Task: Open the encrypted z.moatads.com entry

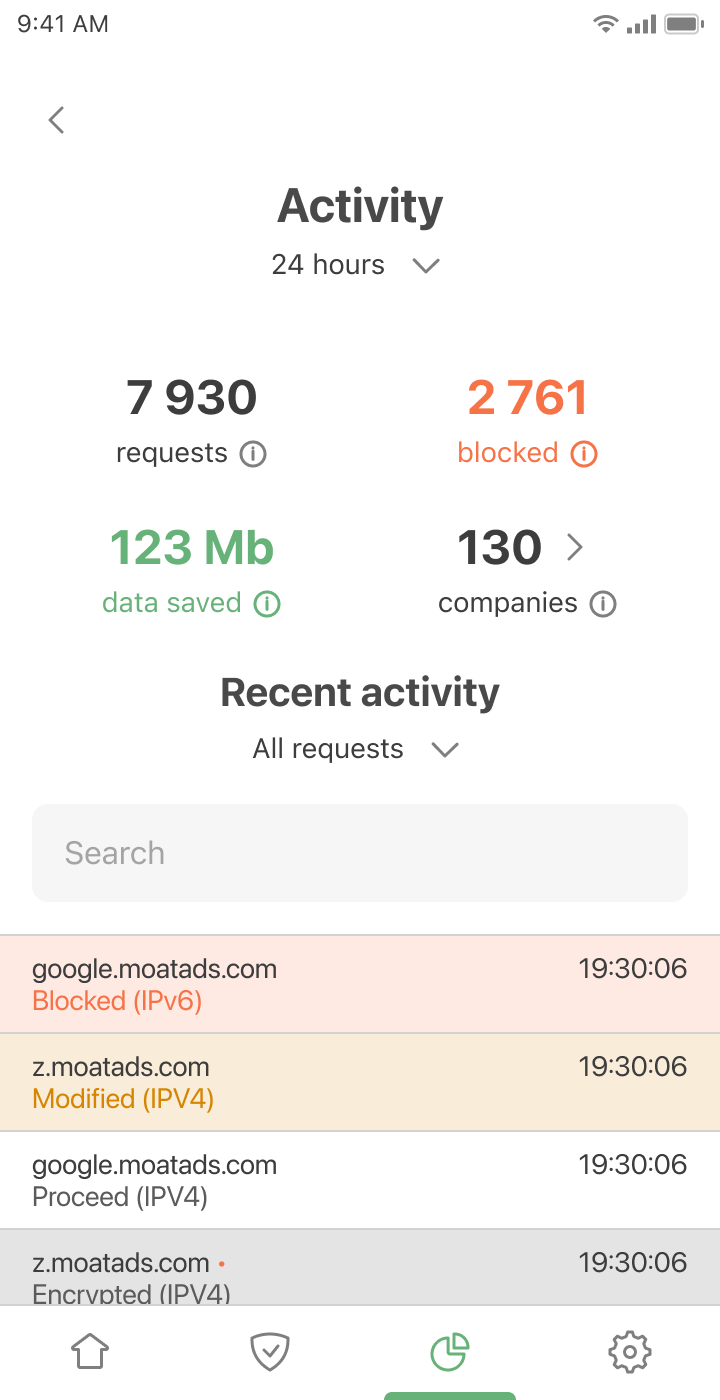Action: pyautogui.click(x=360, y=1272)
